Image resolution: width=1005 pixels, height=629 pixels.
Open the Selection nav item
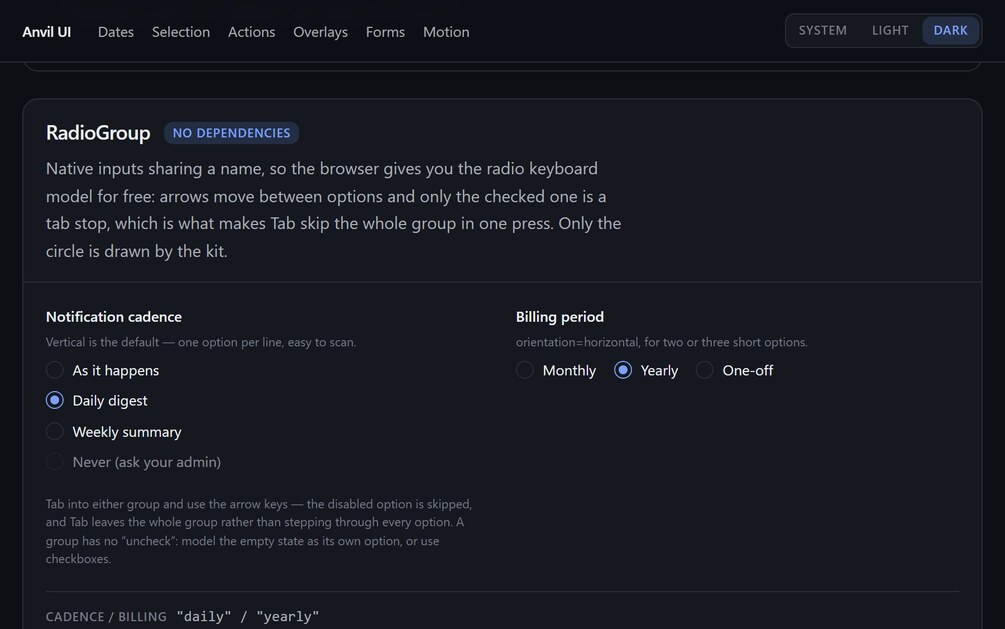pos(181,31)
